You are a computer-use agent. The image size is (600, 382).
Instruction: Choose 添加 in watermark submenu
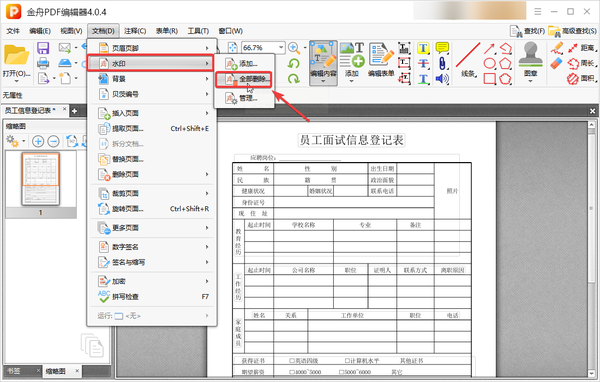pyautogui.click(x=244, y=64)
